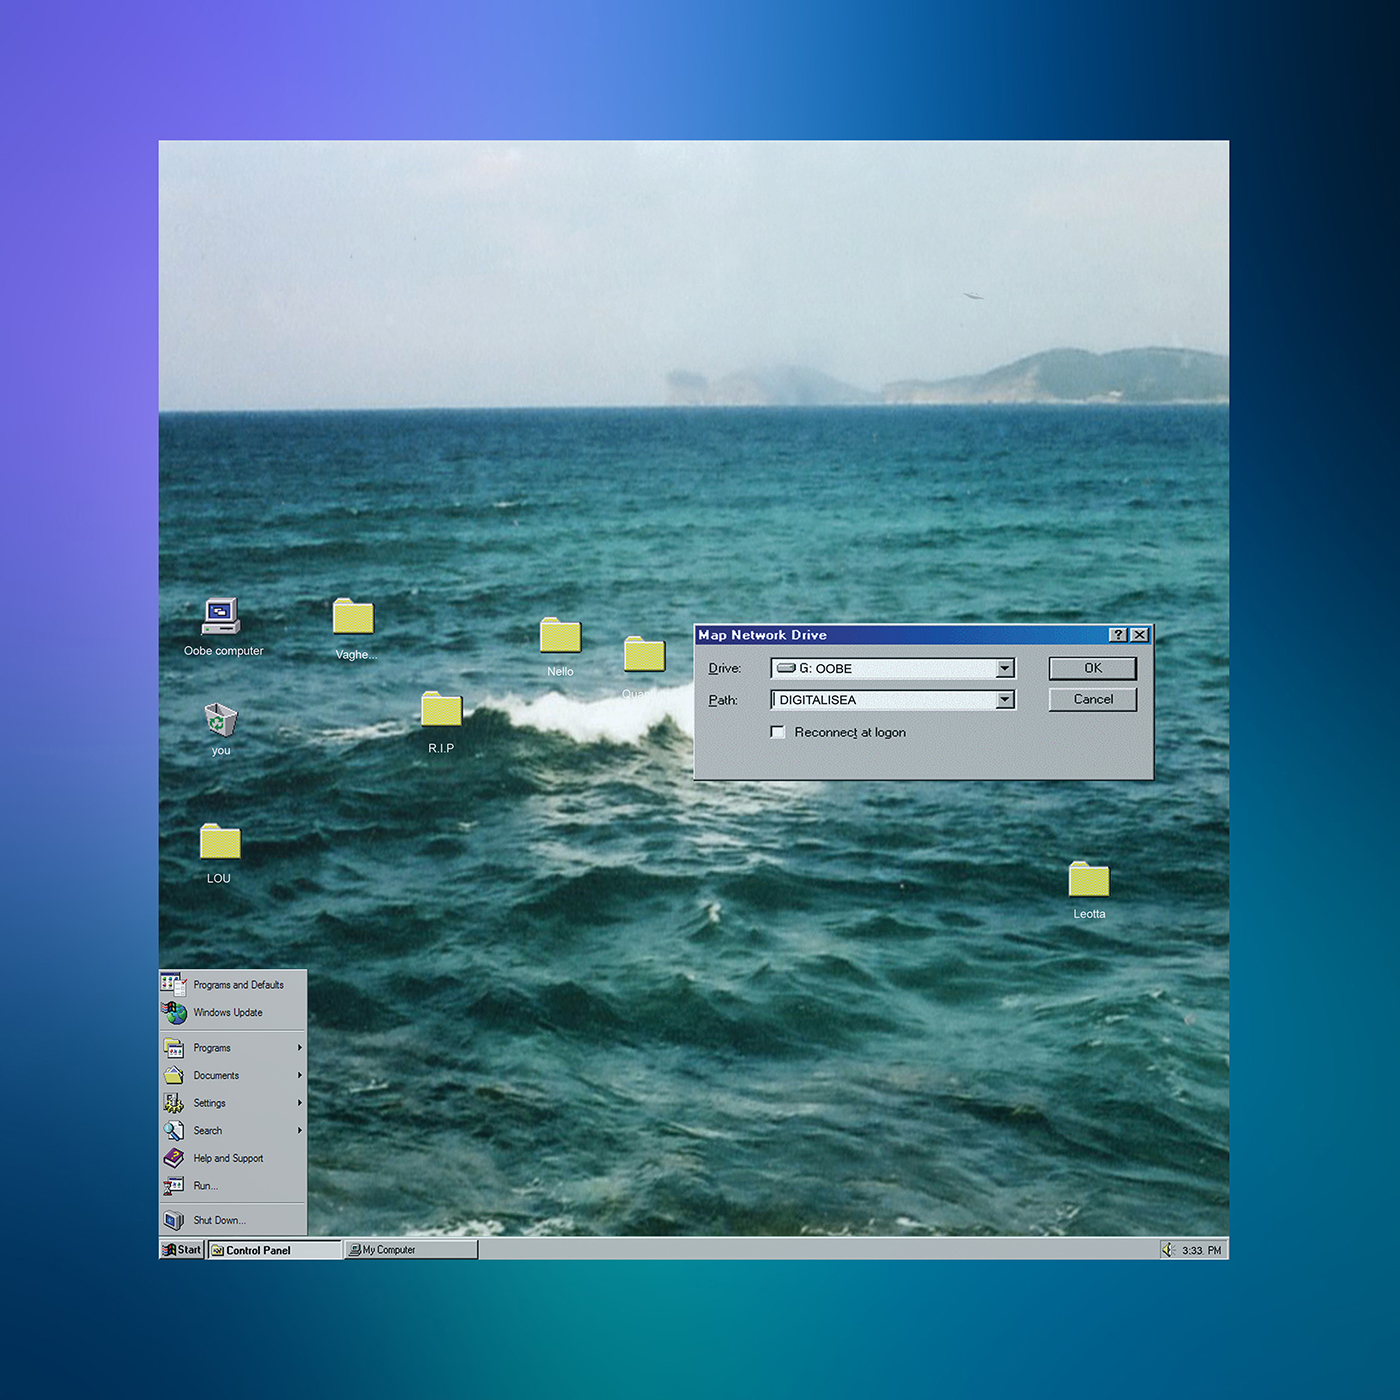Enable Reconnect at logon checkbox
Image resolution: width=1400 pixels, height=1400 pixels.
click(x=777, y=732)
